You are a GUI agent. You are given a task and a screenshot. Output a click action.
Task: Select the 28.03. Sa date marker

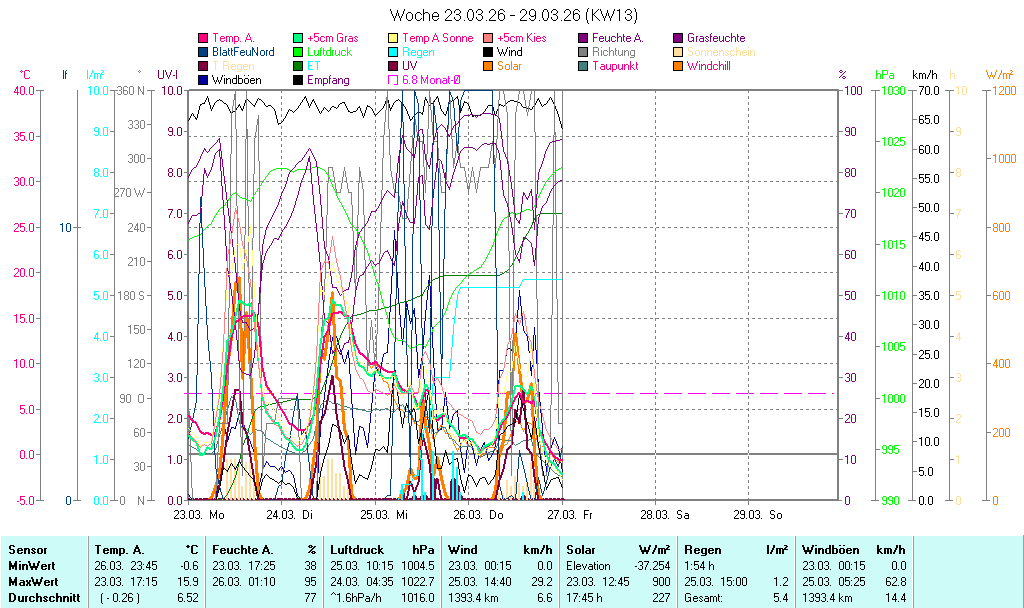668,514
